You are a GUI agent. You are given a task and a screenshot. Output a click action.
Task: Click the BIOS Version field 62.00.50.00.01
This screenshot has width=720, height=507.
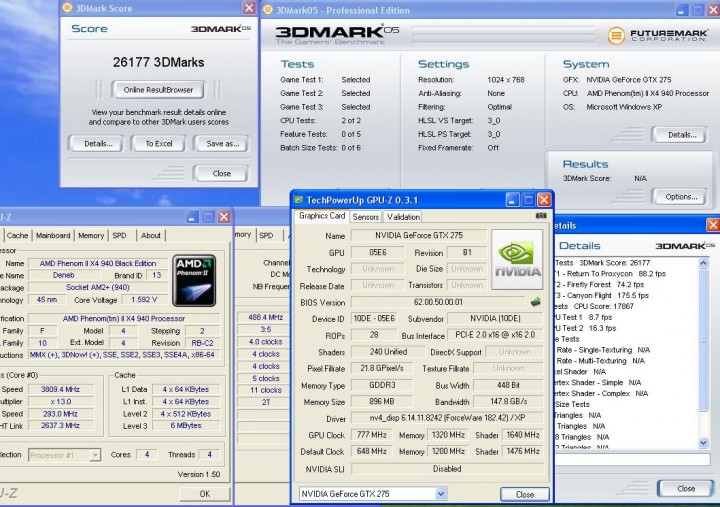438,302
